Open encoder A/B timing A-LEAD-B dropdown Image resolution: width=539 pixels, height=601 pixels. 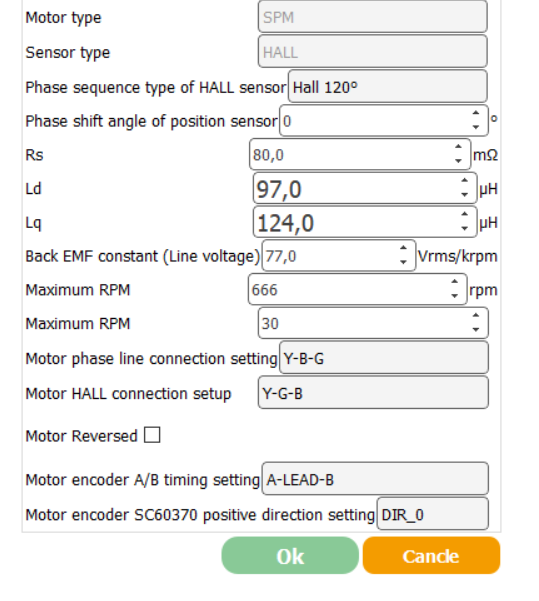(x=375, y=479)
